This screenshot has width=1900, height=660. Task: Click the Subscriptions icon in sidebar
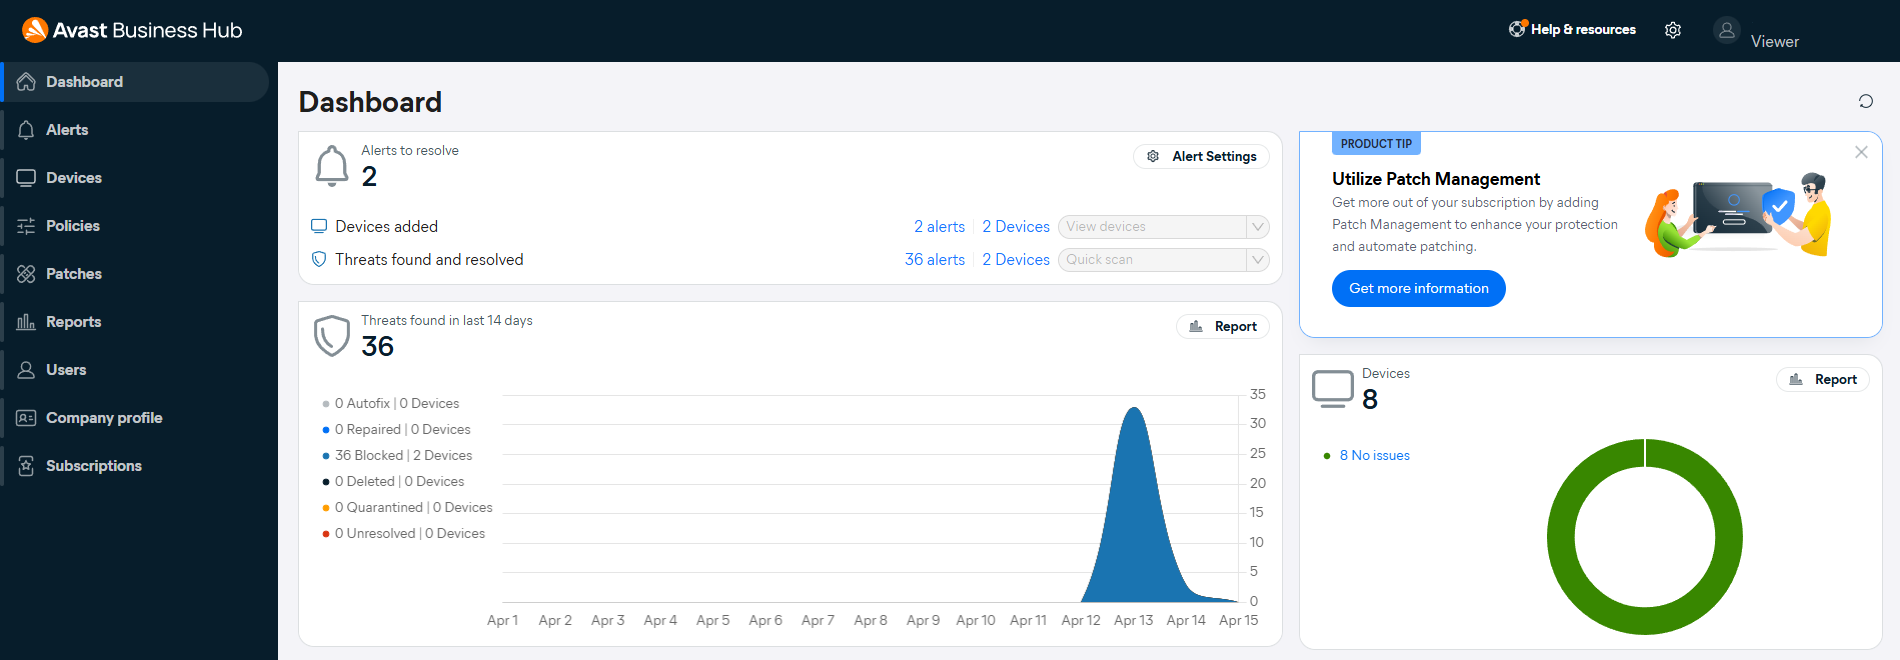(x=26, y=466)
